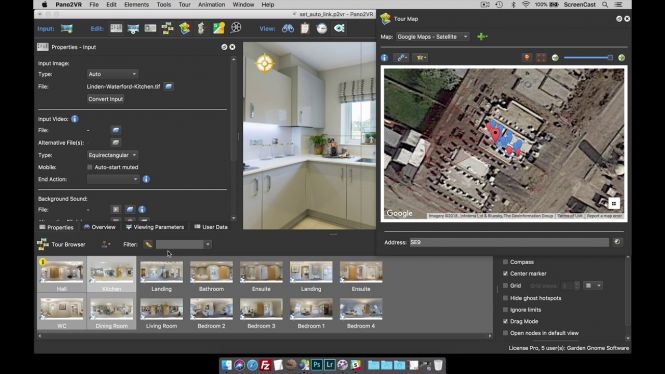Open the Skin Editor filmreel icon

pyautogui.click(x=236, y=28)
